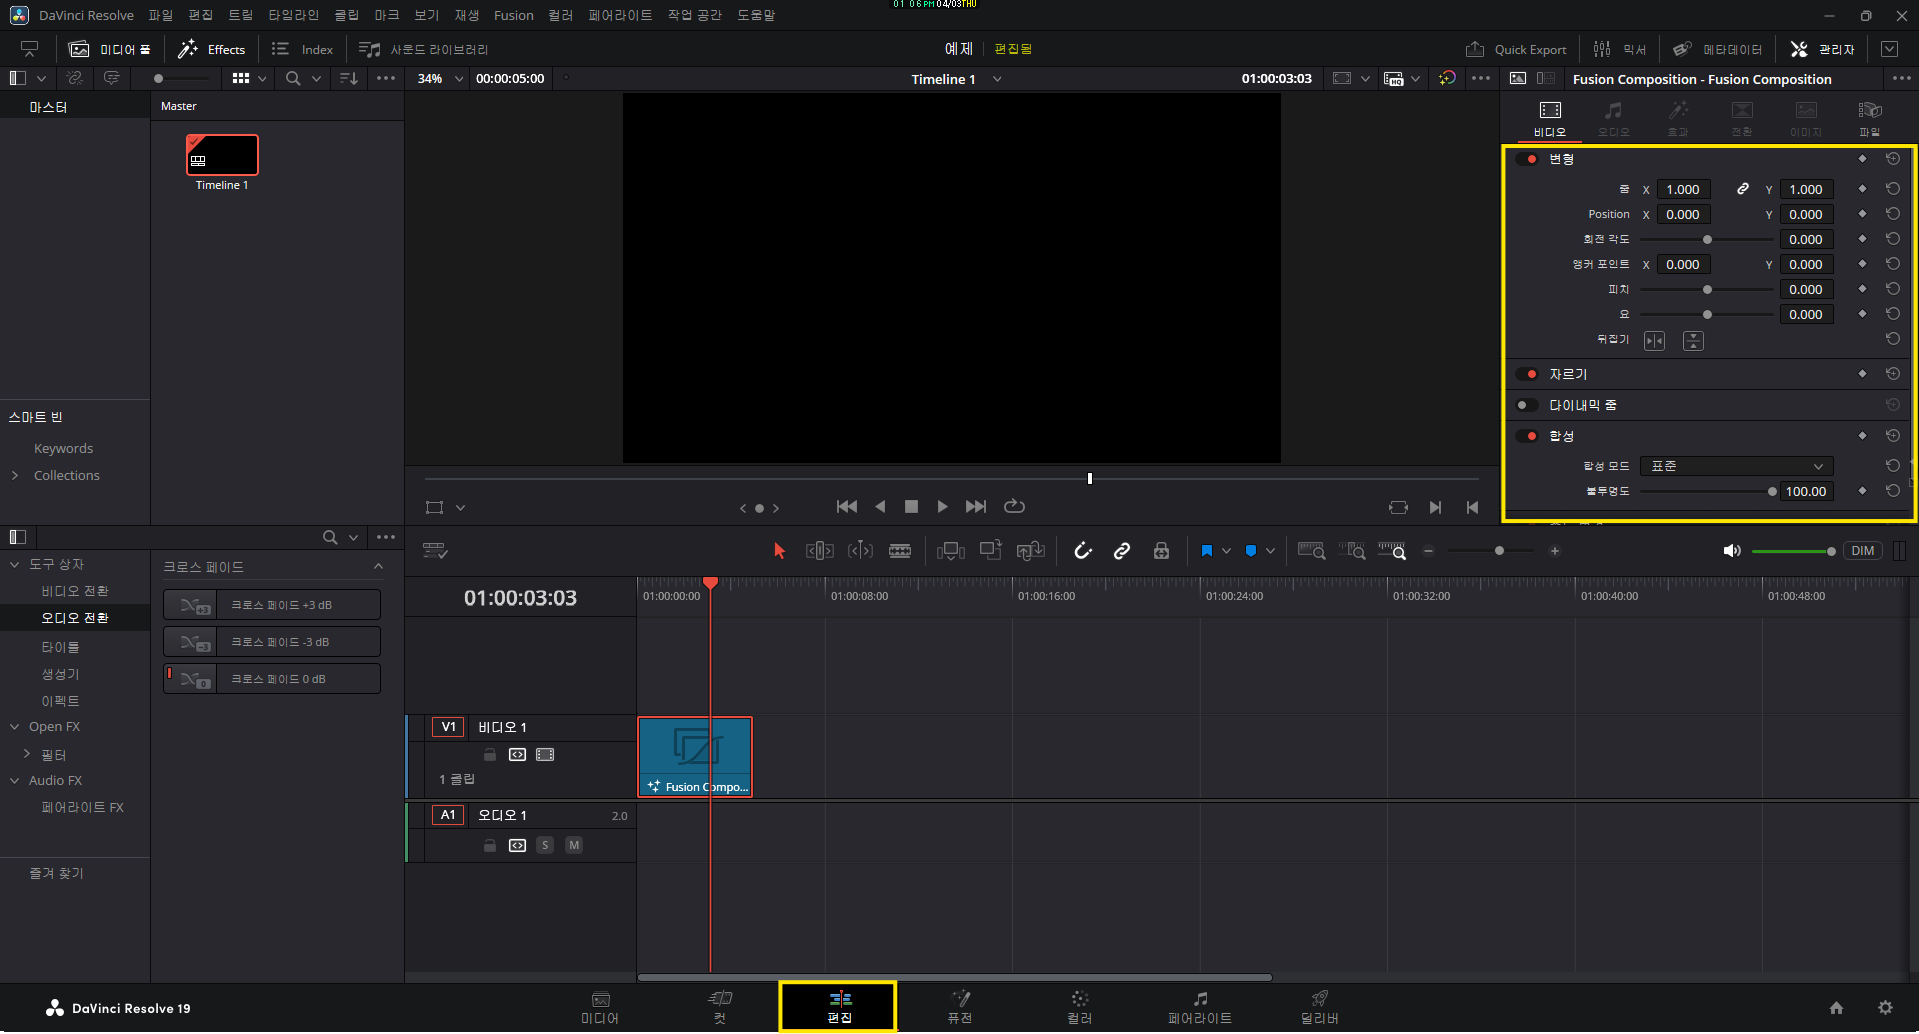This screenshot has width=1919, height=1034.
Task: Open the viewer zoom 34% dropdown
Action: 440,79
